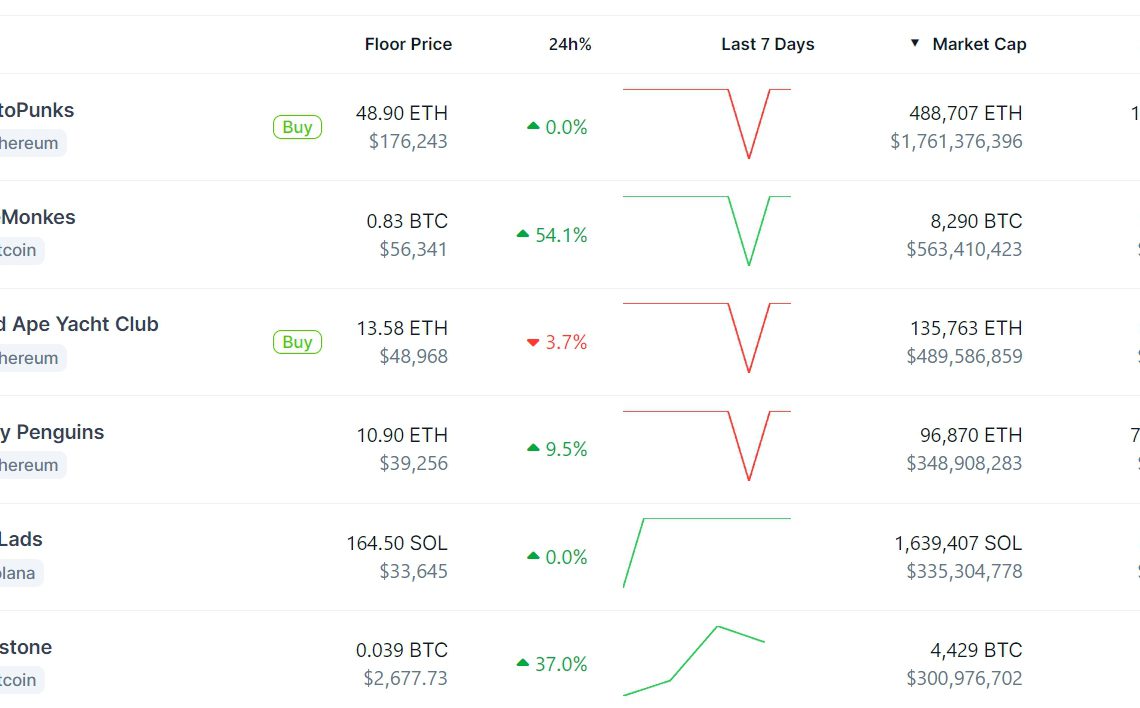Click the Lads SOL 7-day sparkline chart
Viewport: 1140px width, 708px height.
pyautogui.click(x=706, y=552)
